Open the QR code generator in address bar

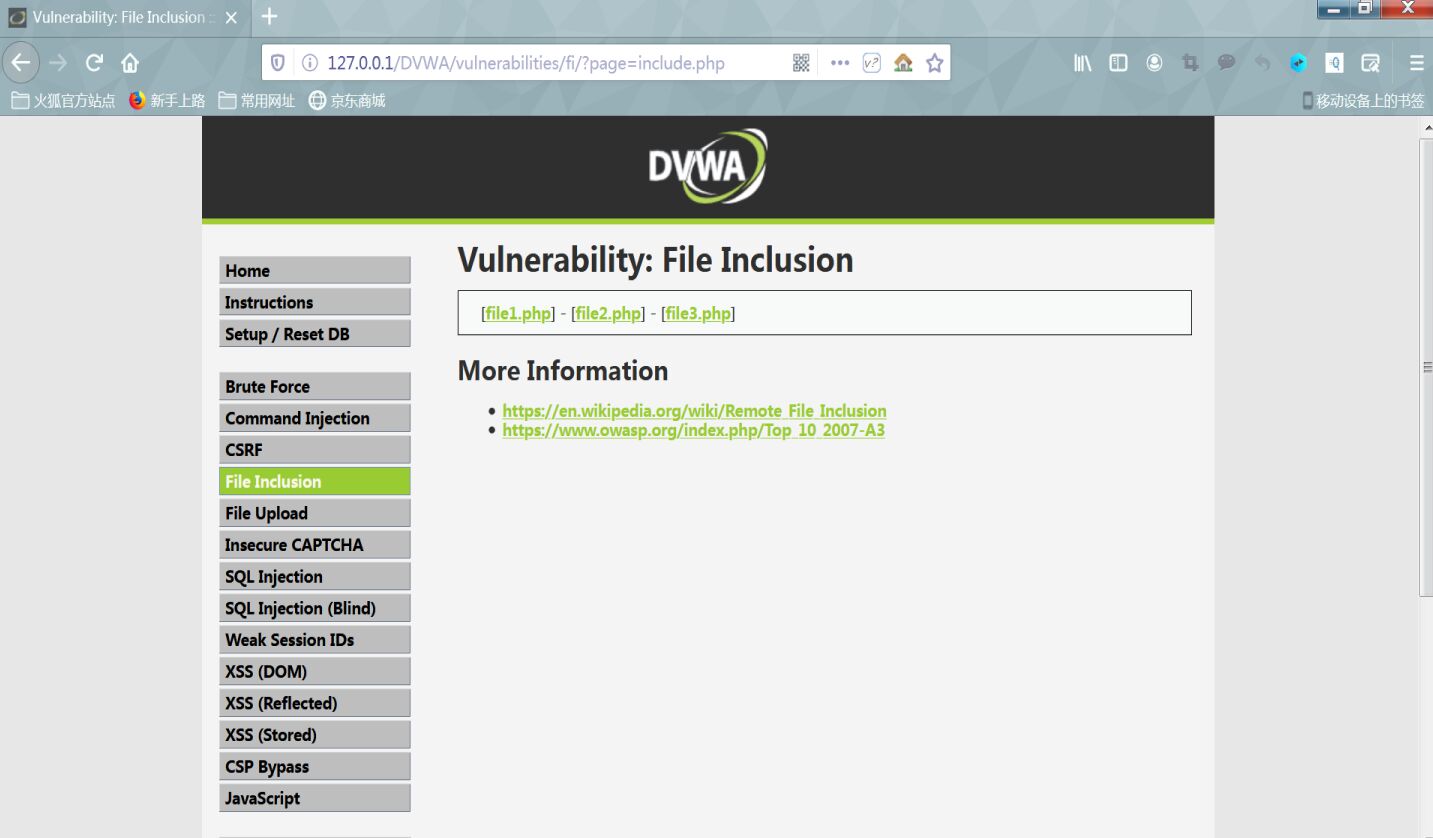pyautogui.click(x=800, y=62)
